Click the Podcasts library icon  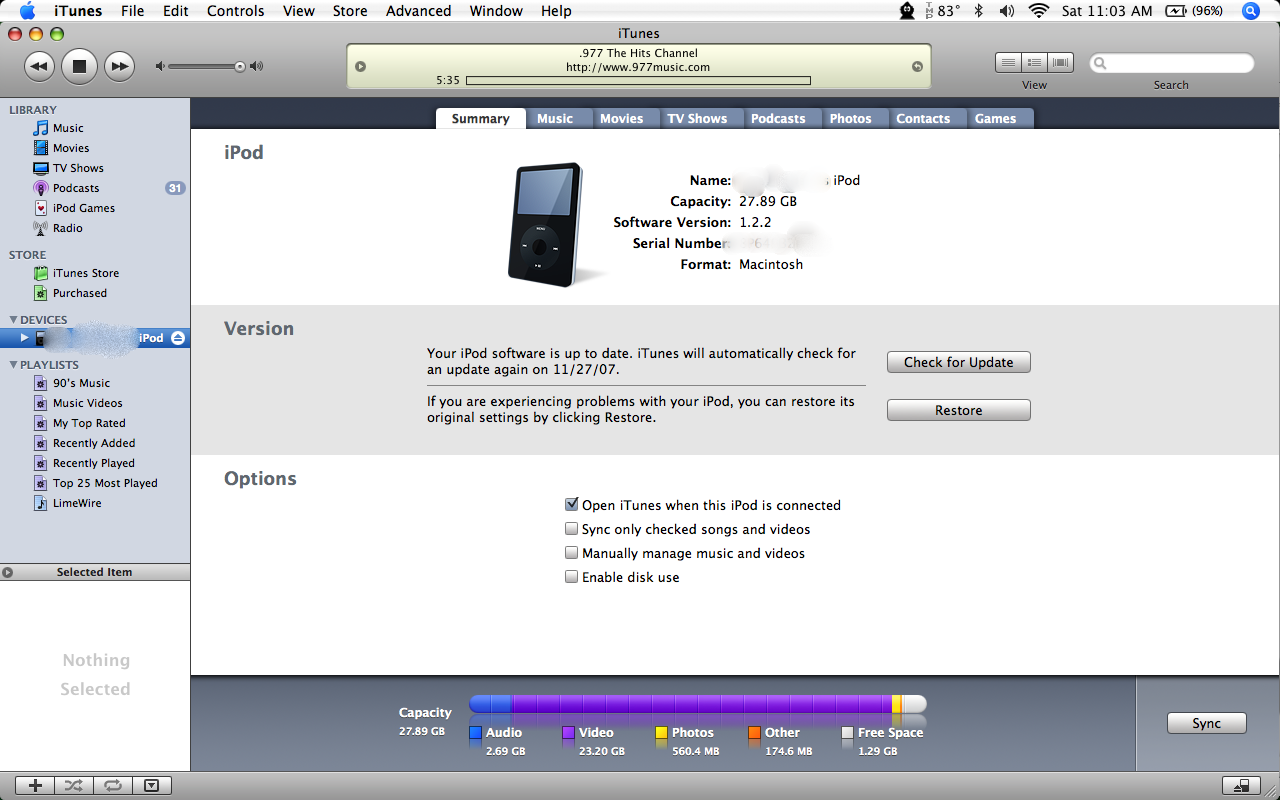41,188
